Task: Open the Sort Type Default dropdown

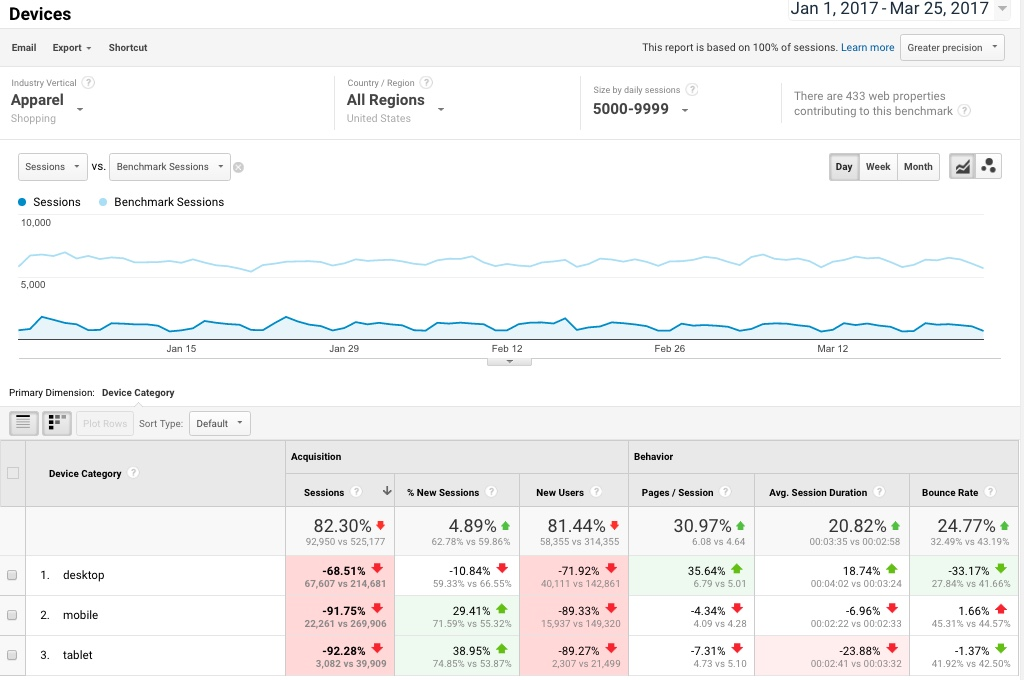Action: coord(219,422)
